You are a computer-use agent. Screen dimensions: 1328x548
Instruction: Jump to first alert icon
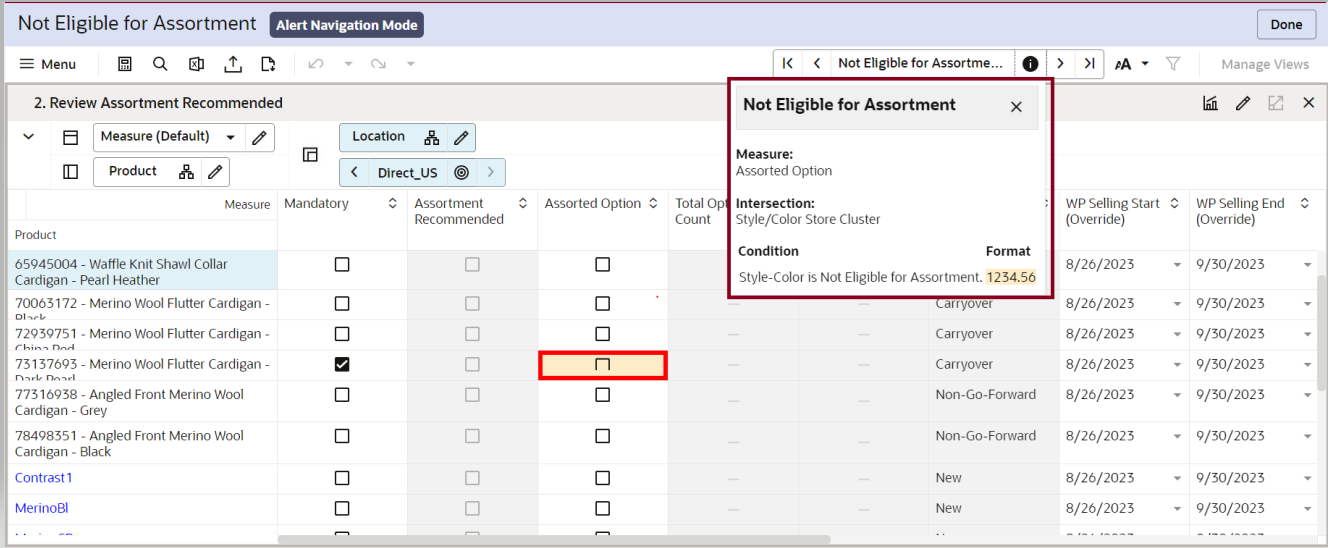pyautogui.click(x=788, y=63)
